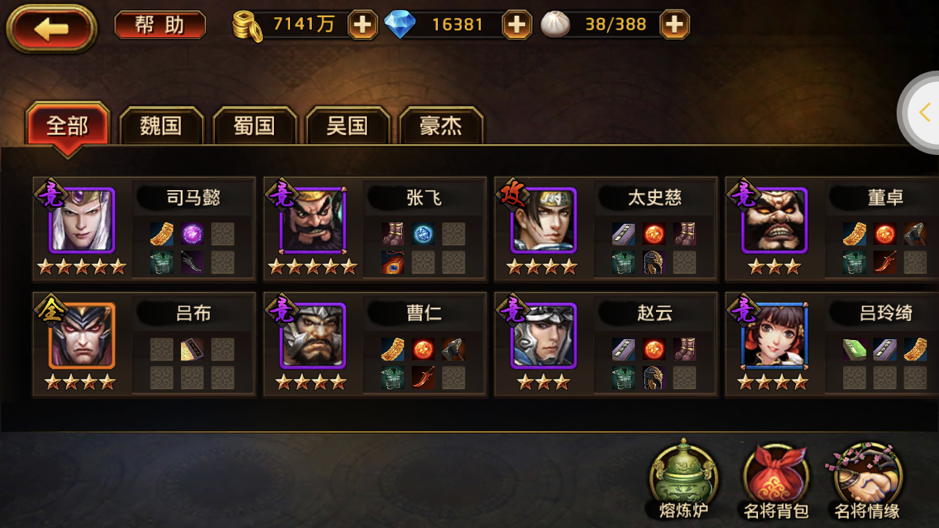
Task: Open 名将情缘 handshake icon
Action: (867, 481)
